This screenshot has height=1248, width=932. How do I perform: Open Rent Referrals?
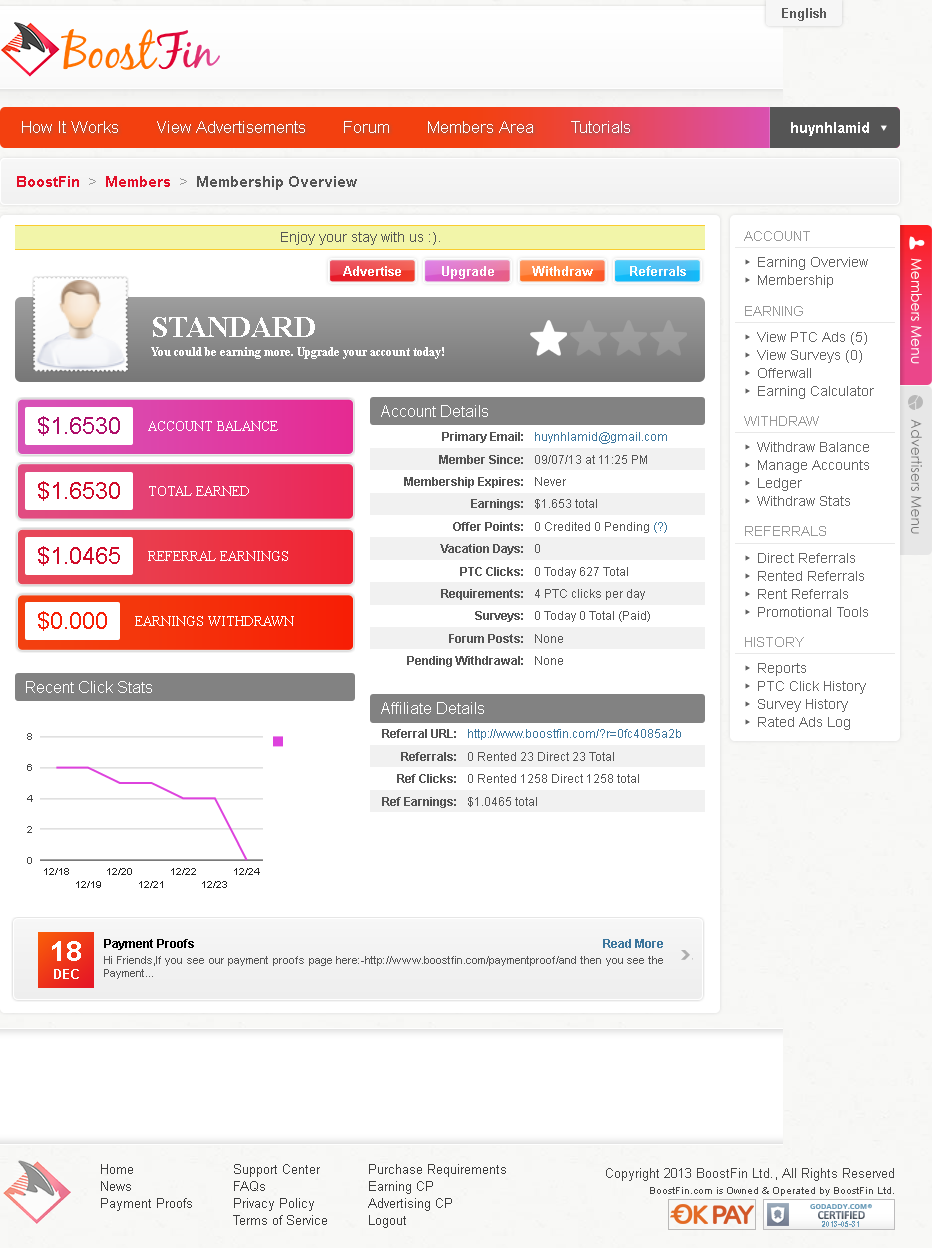pyautogui.click(x=802, y=594)
